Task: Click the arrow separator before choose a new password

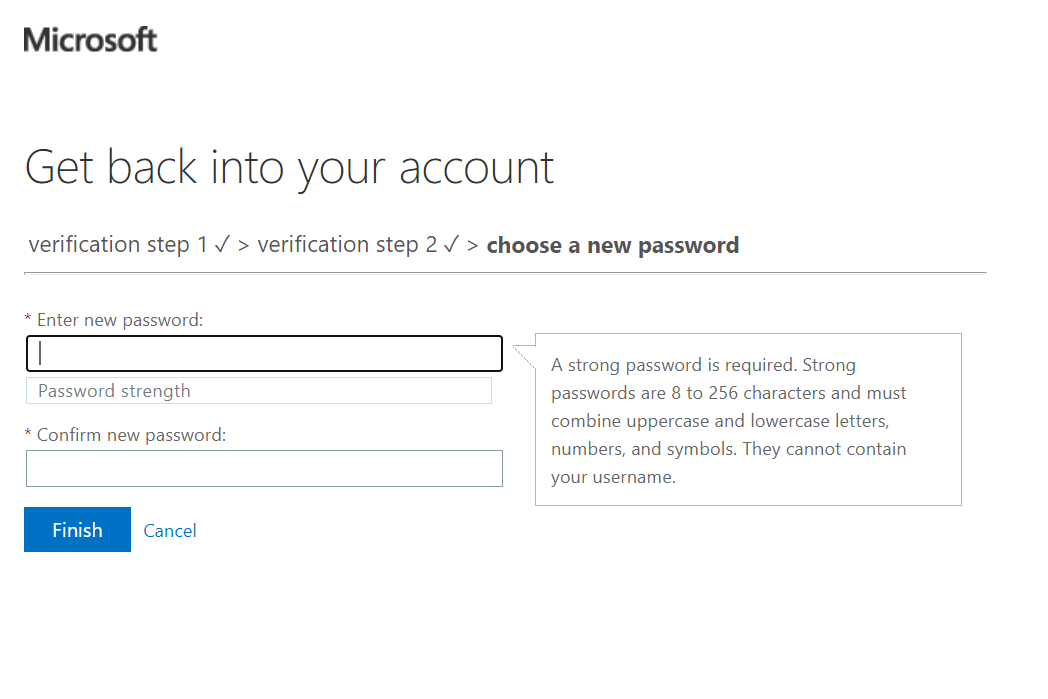Action: coord(472,244)
